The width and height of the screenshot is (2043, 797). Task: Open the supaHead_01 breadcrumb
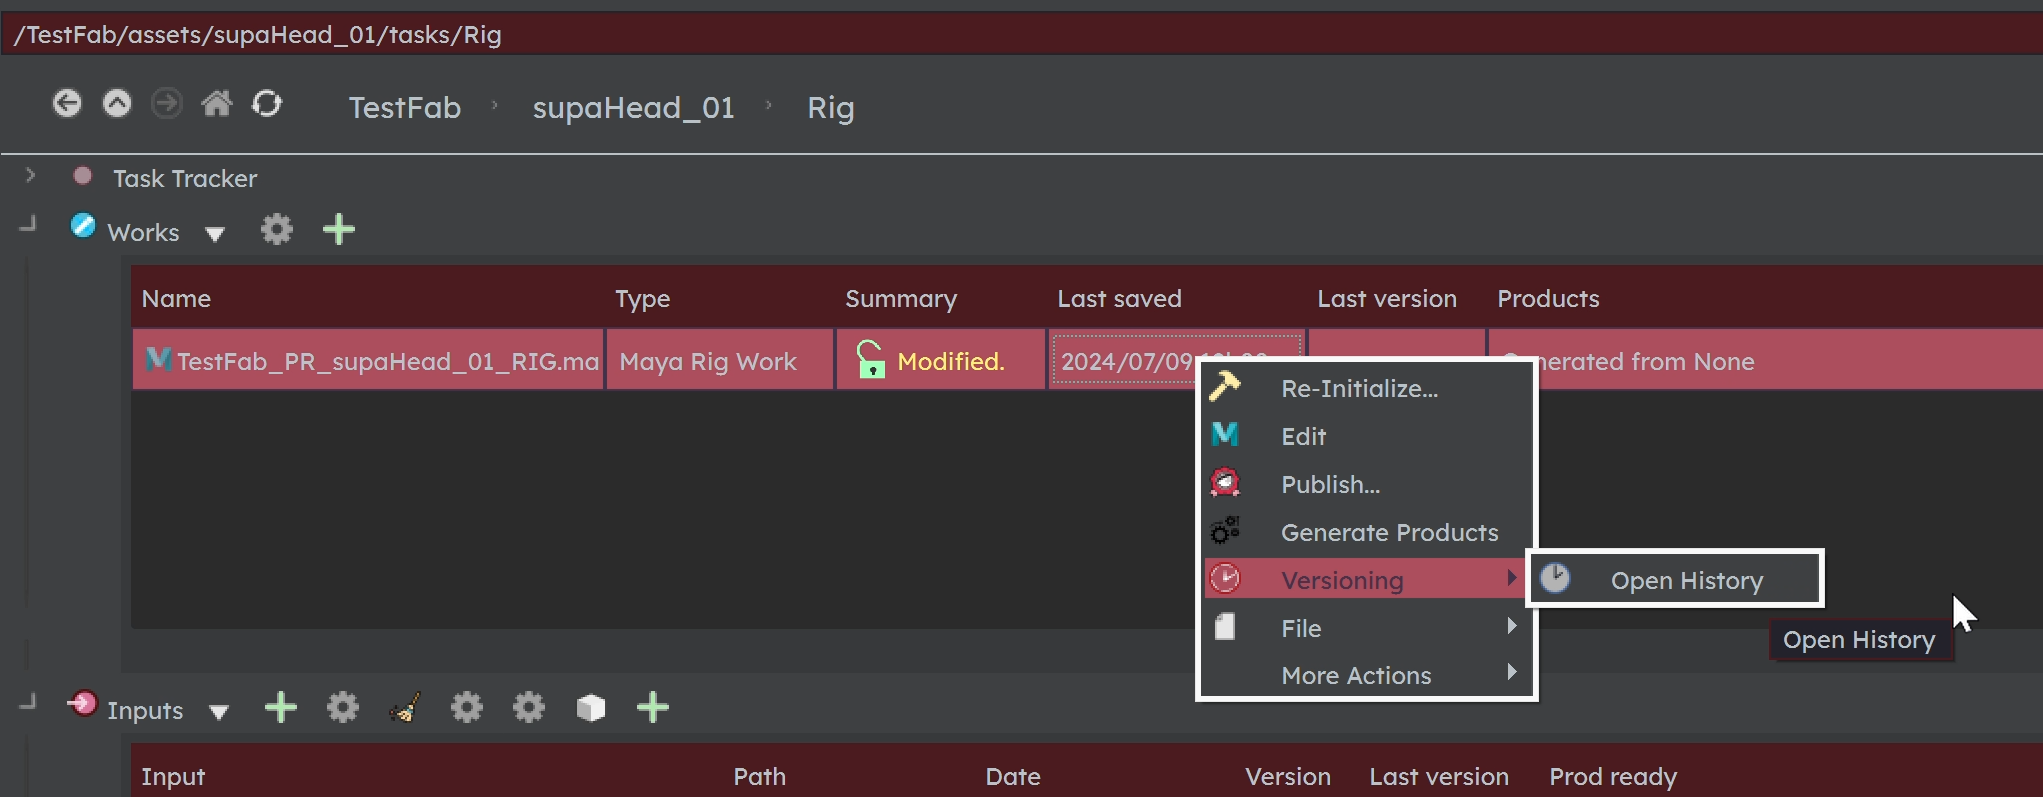(633, 107)
